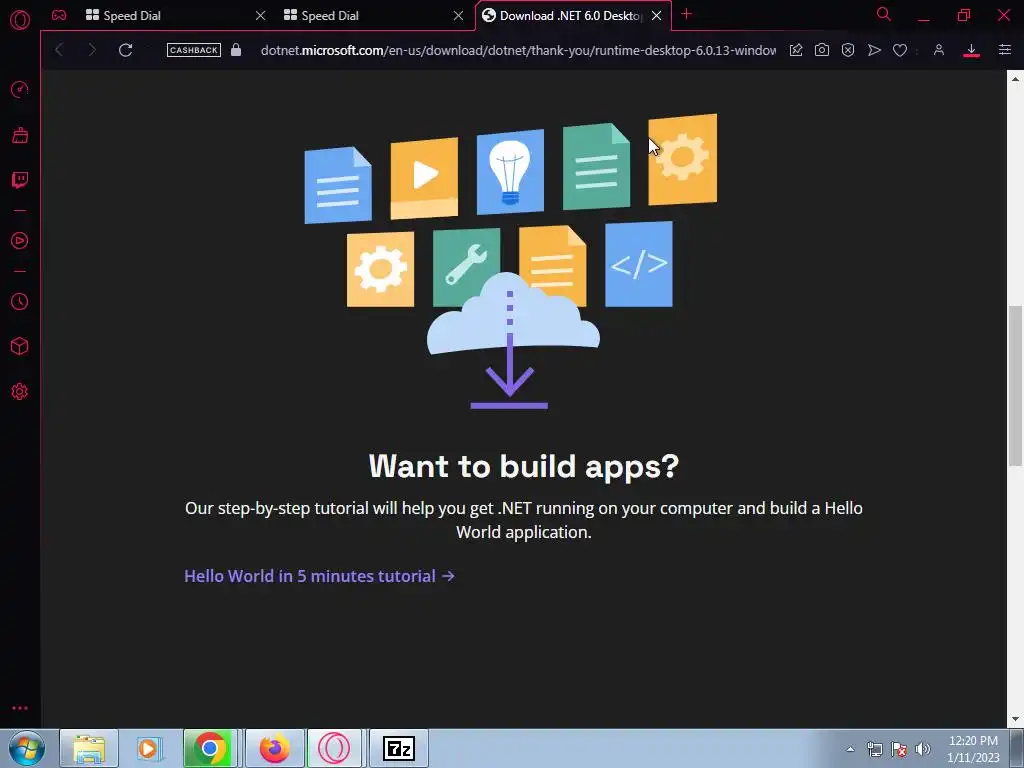The image size is (1024, 768).
Task: Open Twitch panel in sidebar
Action: tap(20, 180)
